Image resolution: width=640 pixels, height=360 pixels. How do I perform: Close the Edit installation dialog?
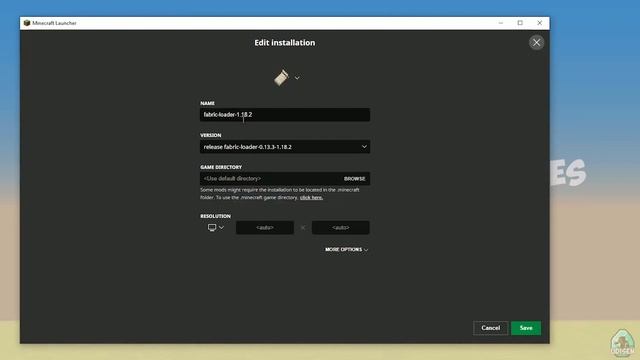[536, 42]
